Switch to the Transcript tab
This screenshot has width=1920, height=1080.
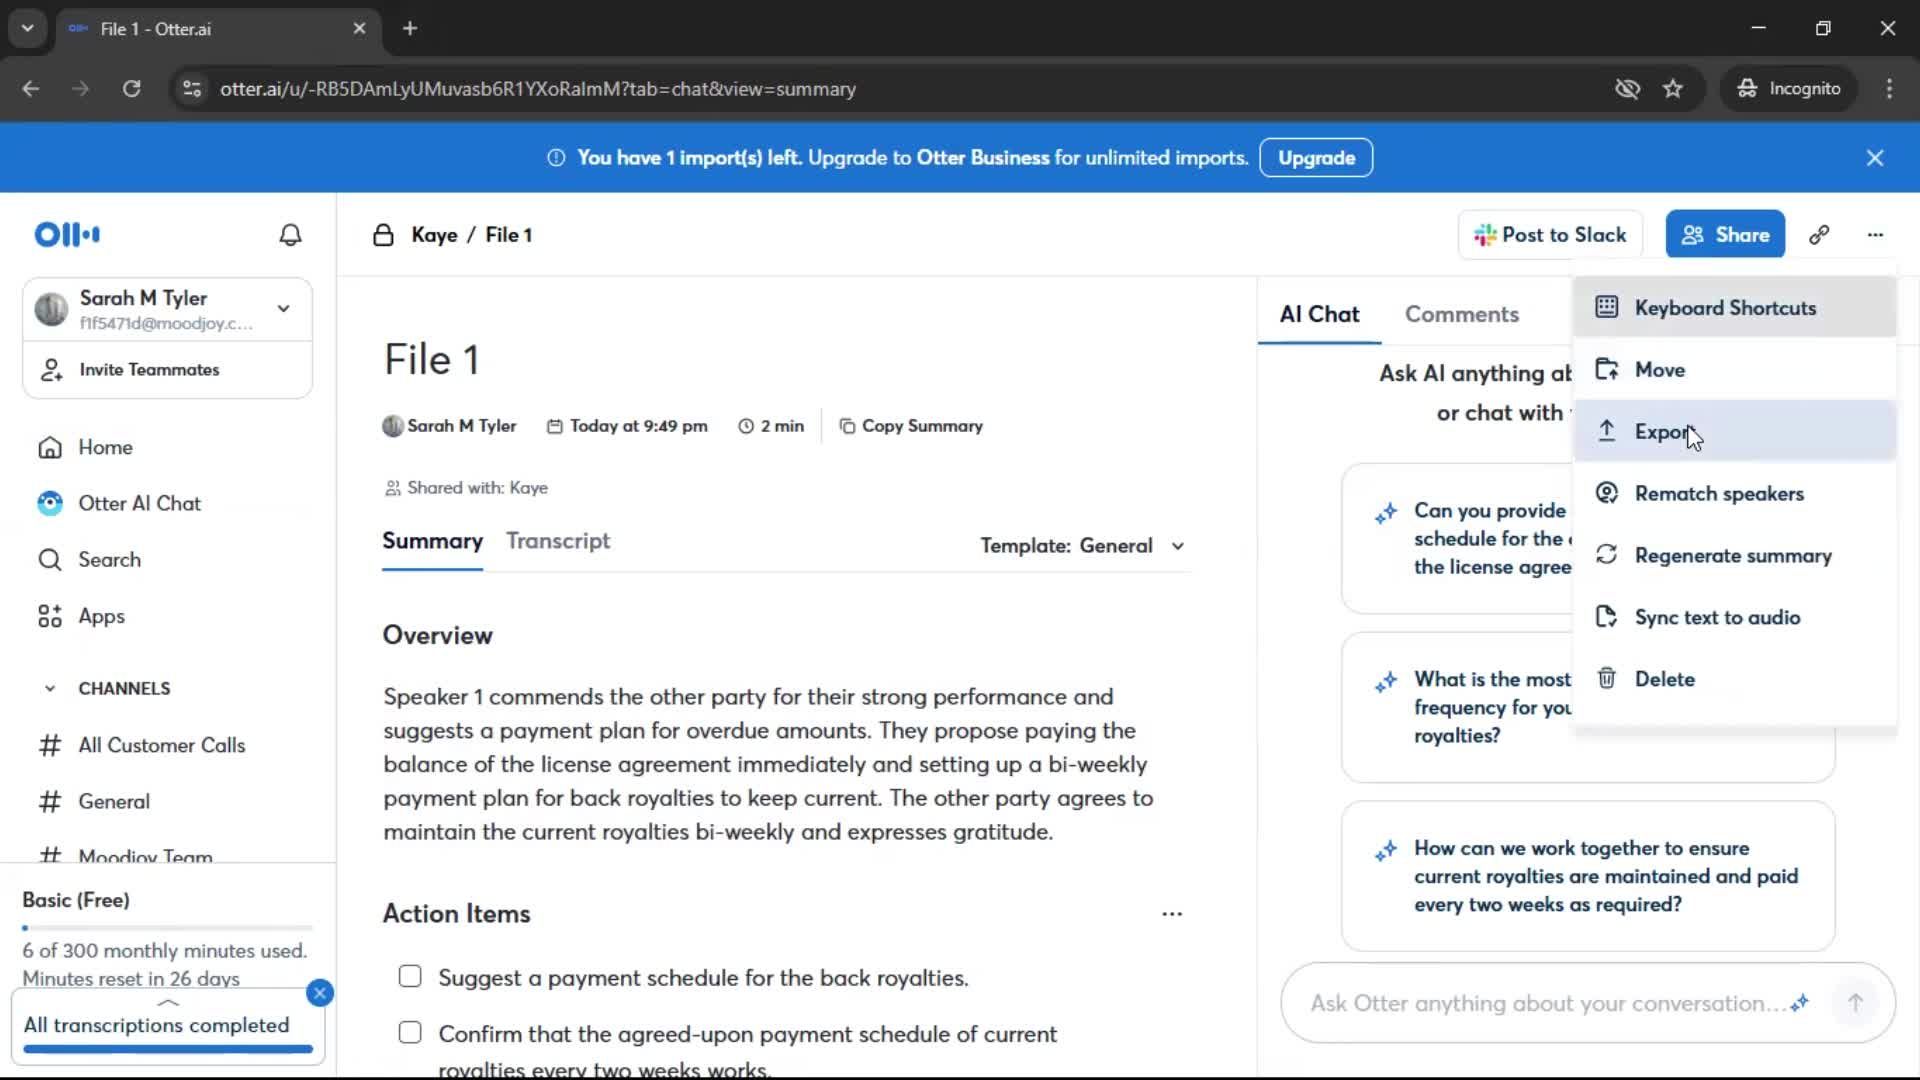(558, 541)
